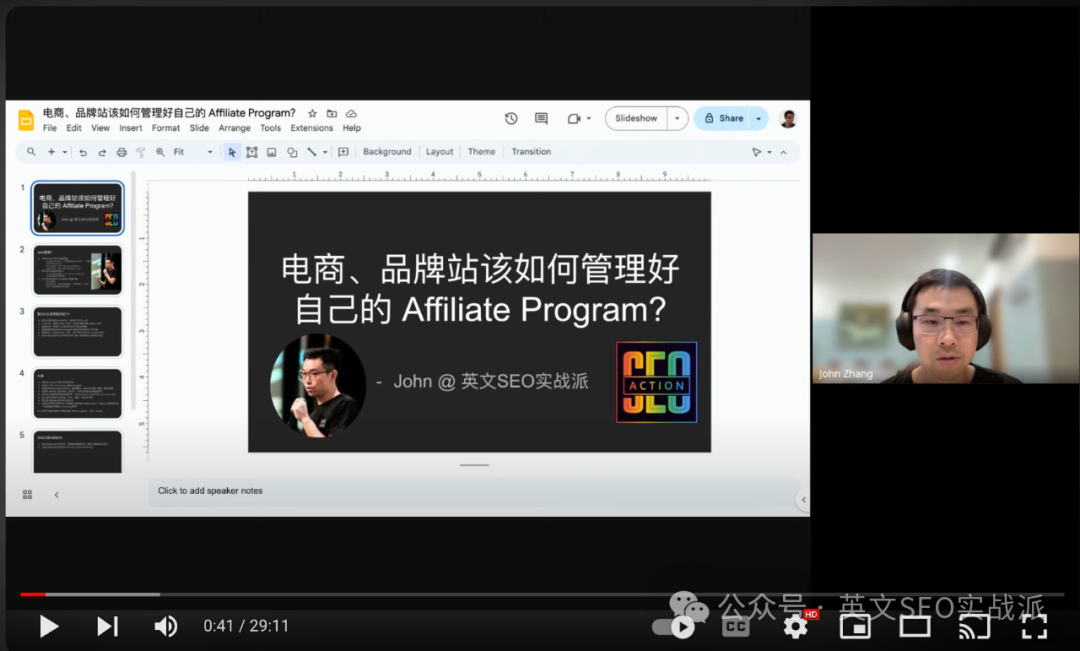The height and width of the screenshot is (651, 1080).
Task: Click the Layout button
Action: pos(439,152)
